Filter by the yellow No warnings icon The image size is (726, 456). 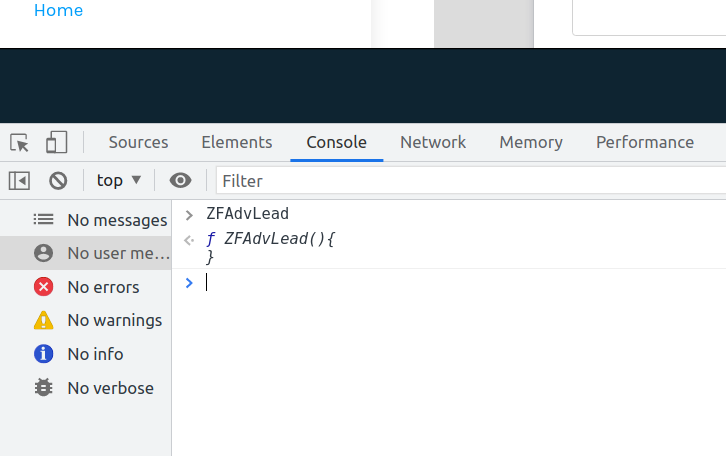click(43, 320)
